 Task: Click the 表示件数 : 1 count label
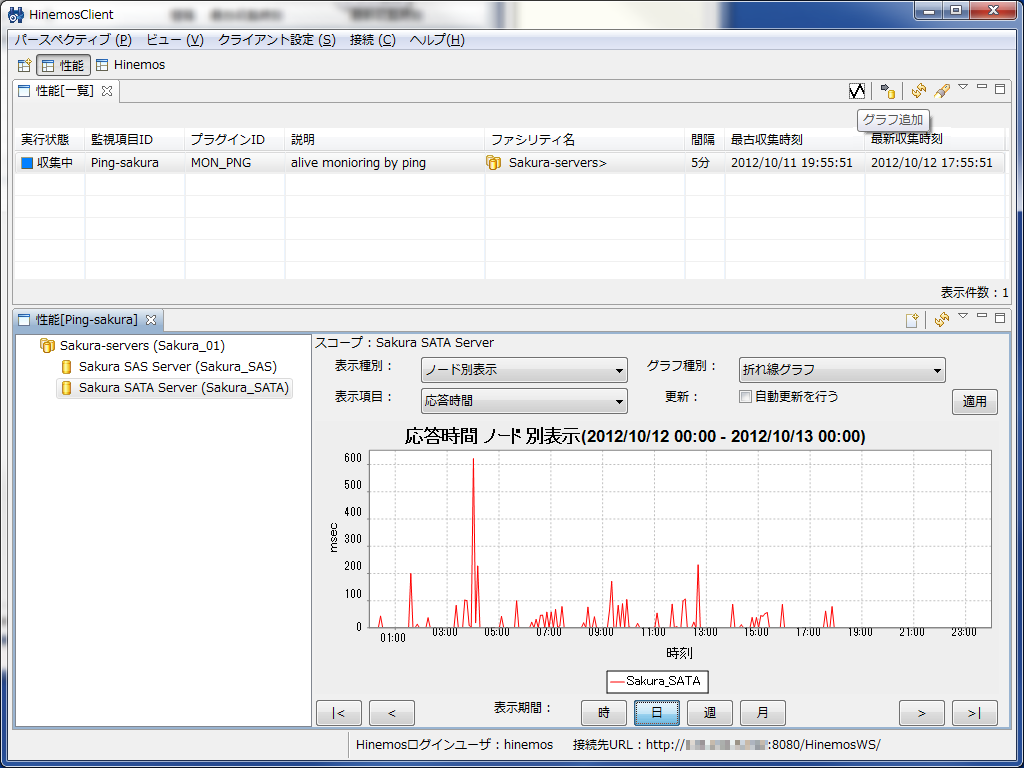tap(974, 293)
